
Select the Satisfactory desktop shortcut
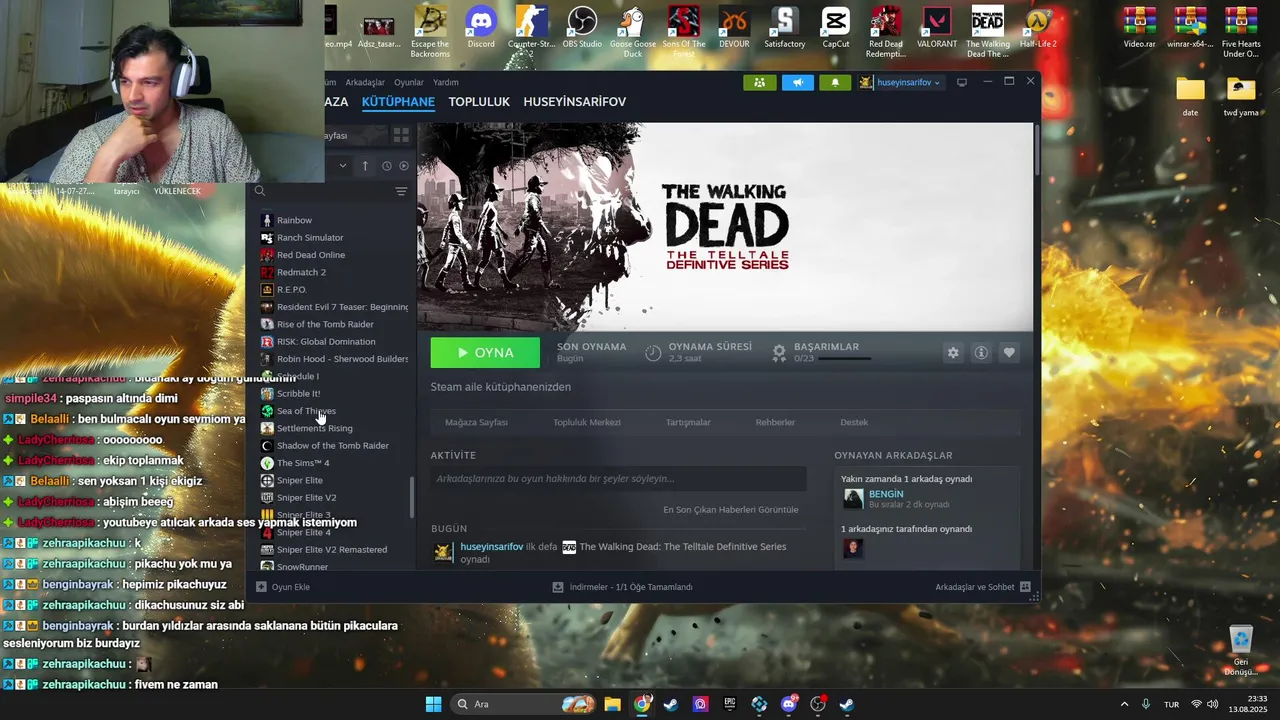(x=785, y=28)
